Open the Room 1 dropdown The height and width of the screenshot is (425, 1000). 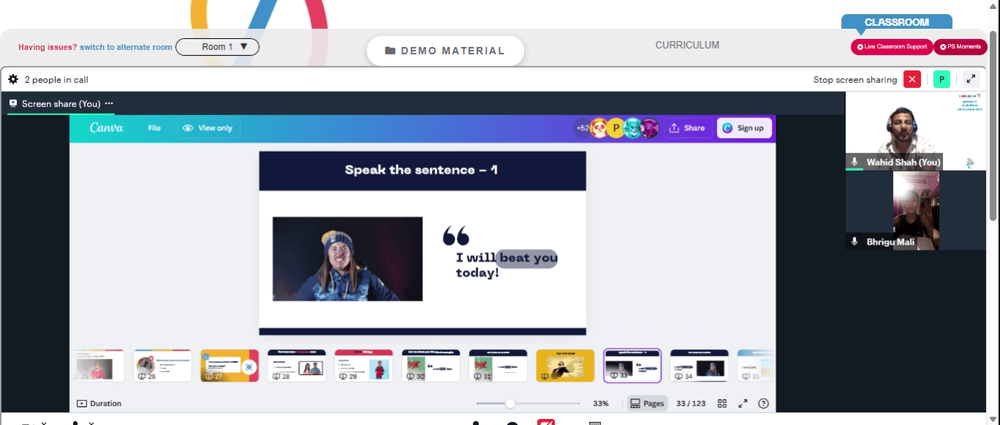217,47
